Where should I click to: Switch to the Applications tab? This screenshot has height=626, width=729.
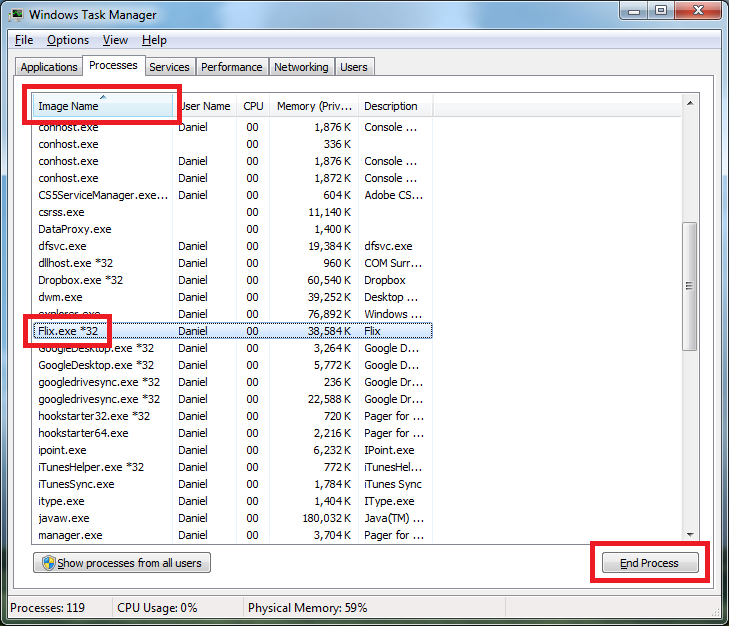pos(49,67)
